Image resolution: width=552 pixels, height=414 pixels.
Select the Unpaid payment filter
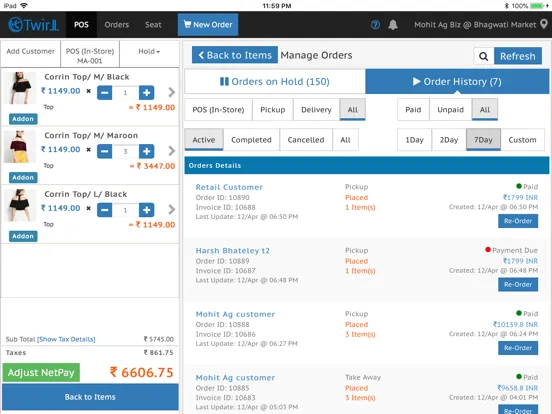(x=450, y=110)
